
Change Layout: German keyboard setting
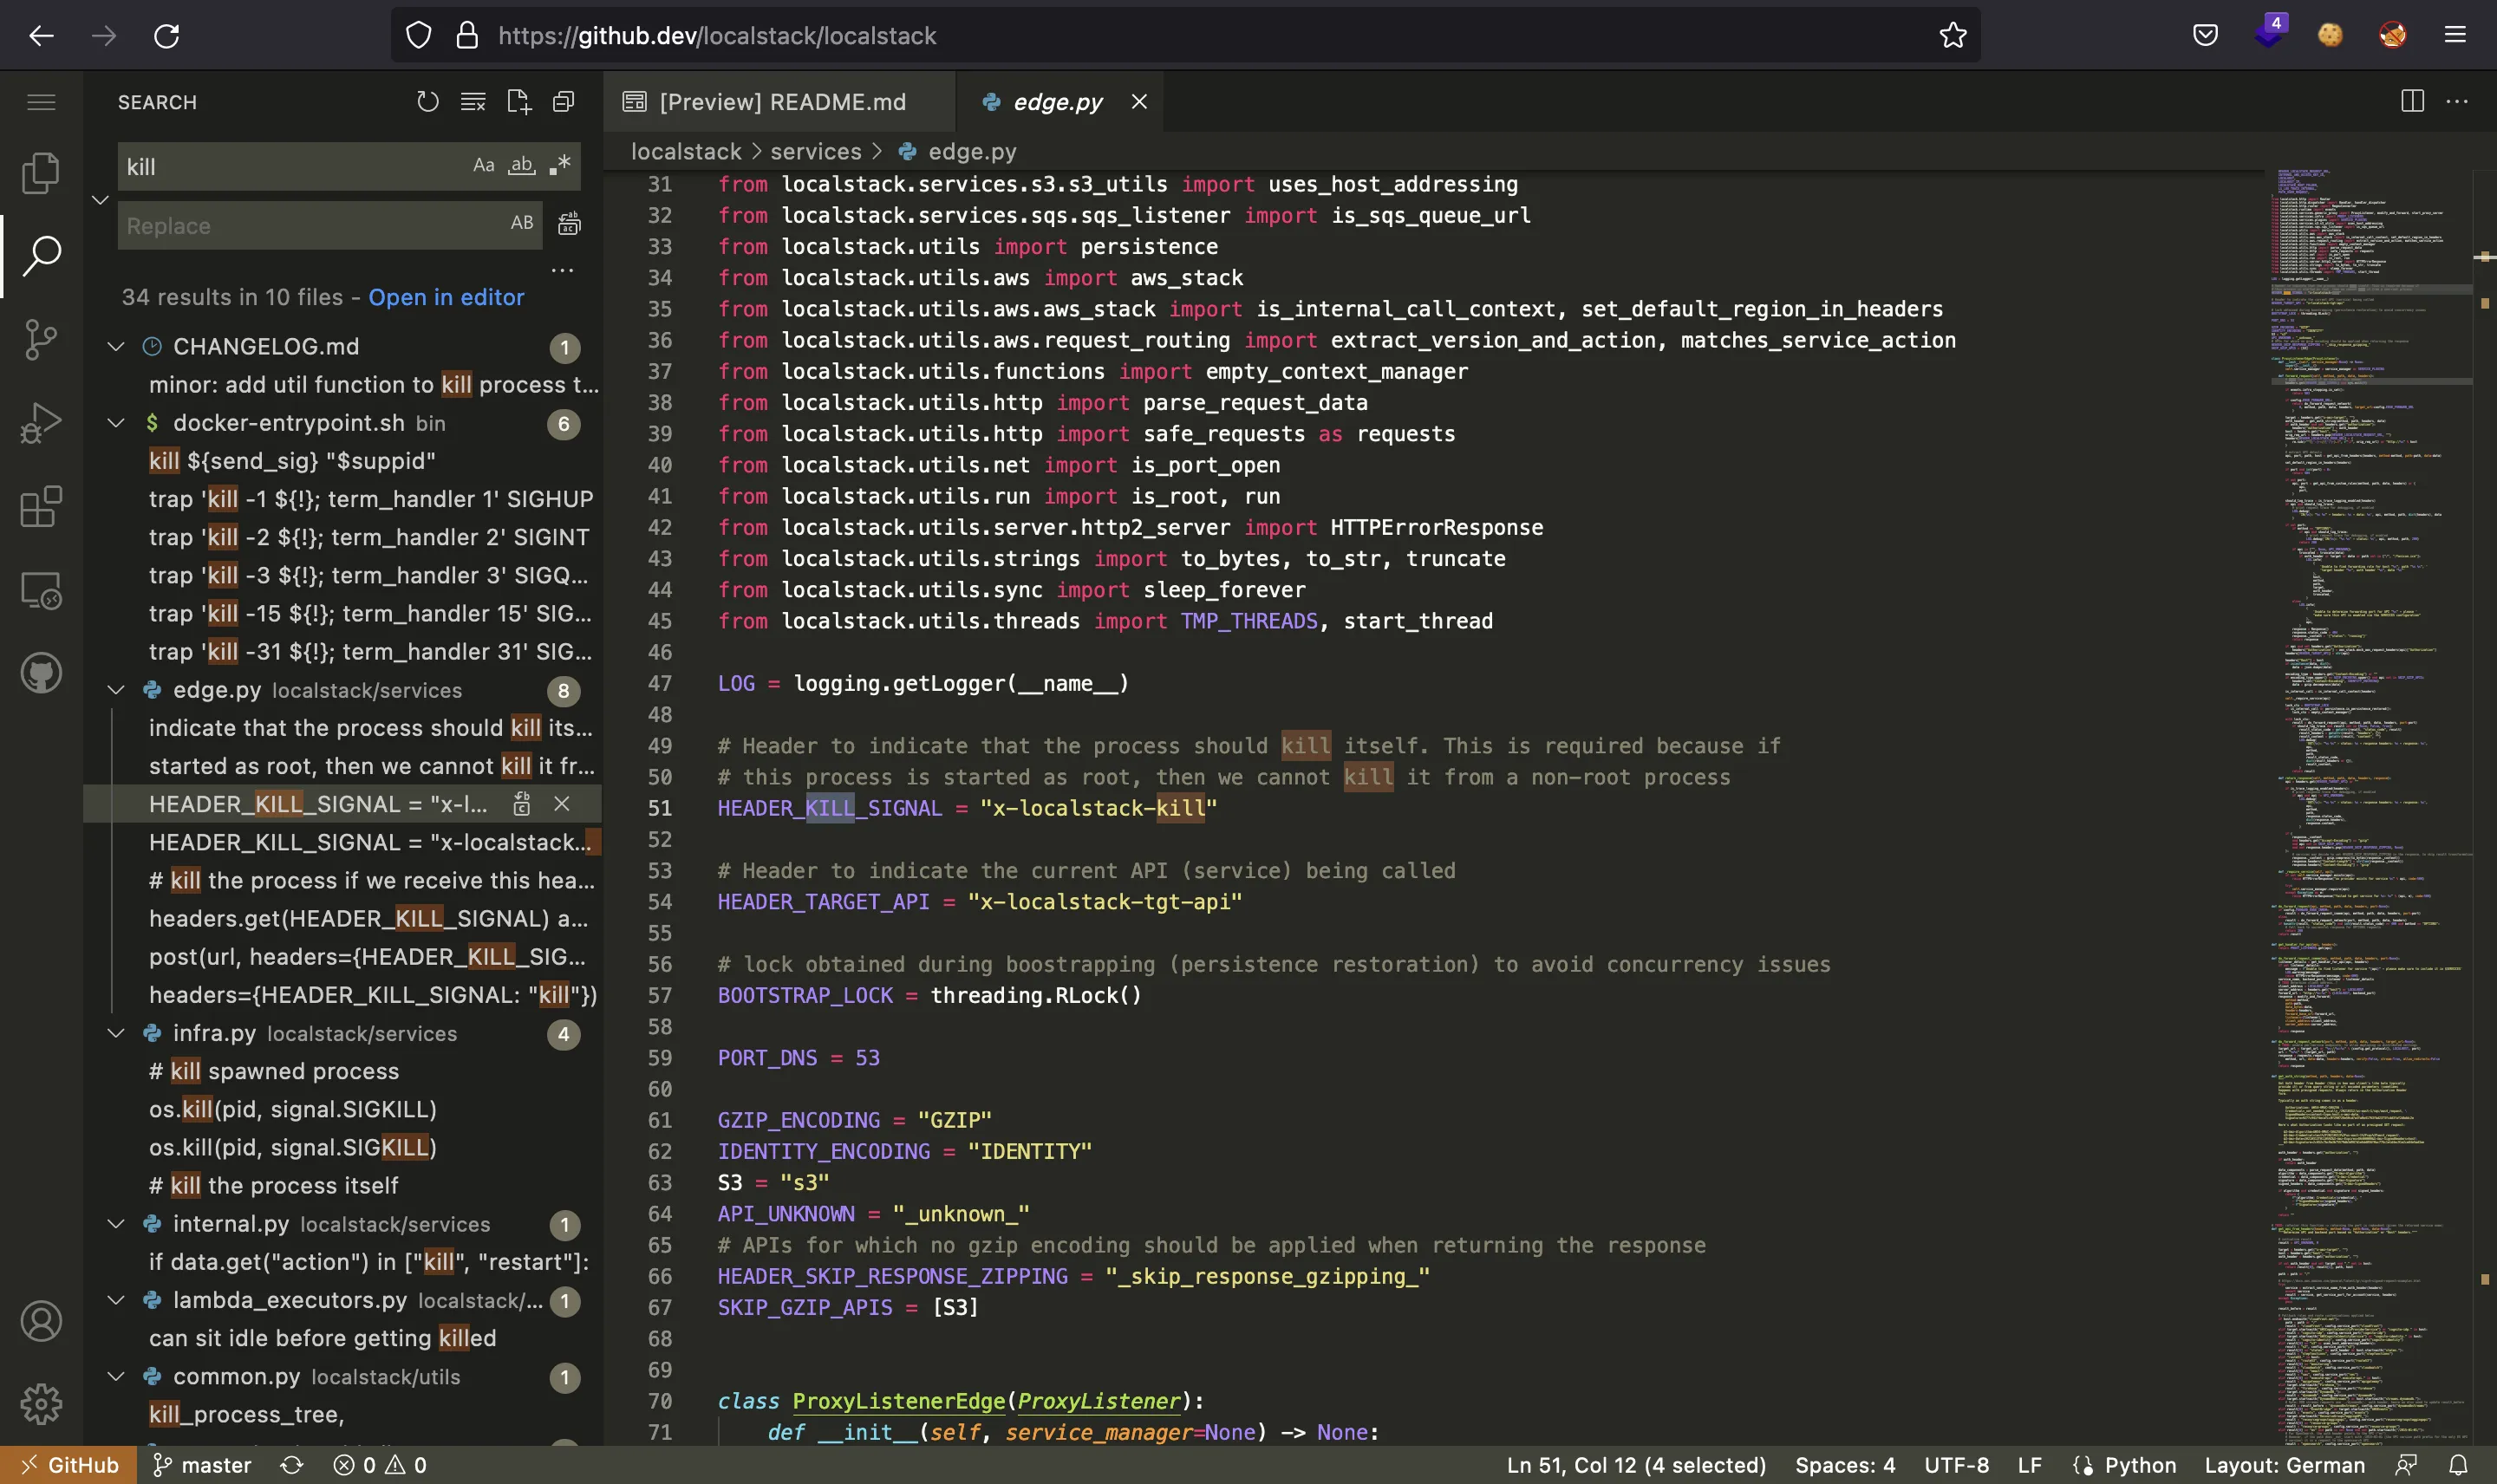coord(2284,1465)
